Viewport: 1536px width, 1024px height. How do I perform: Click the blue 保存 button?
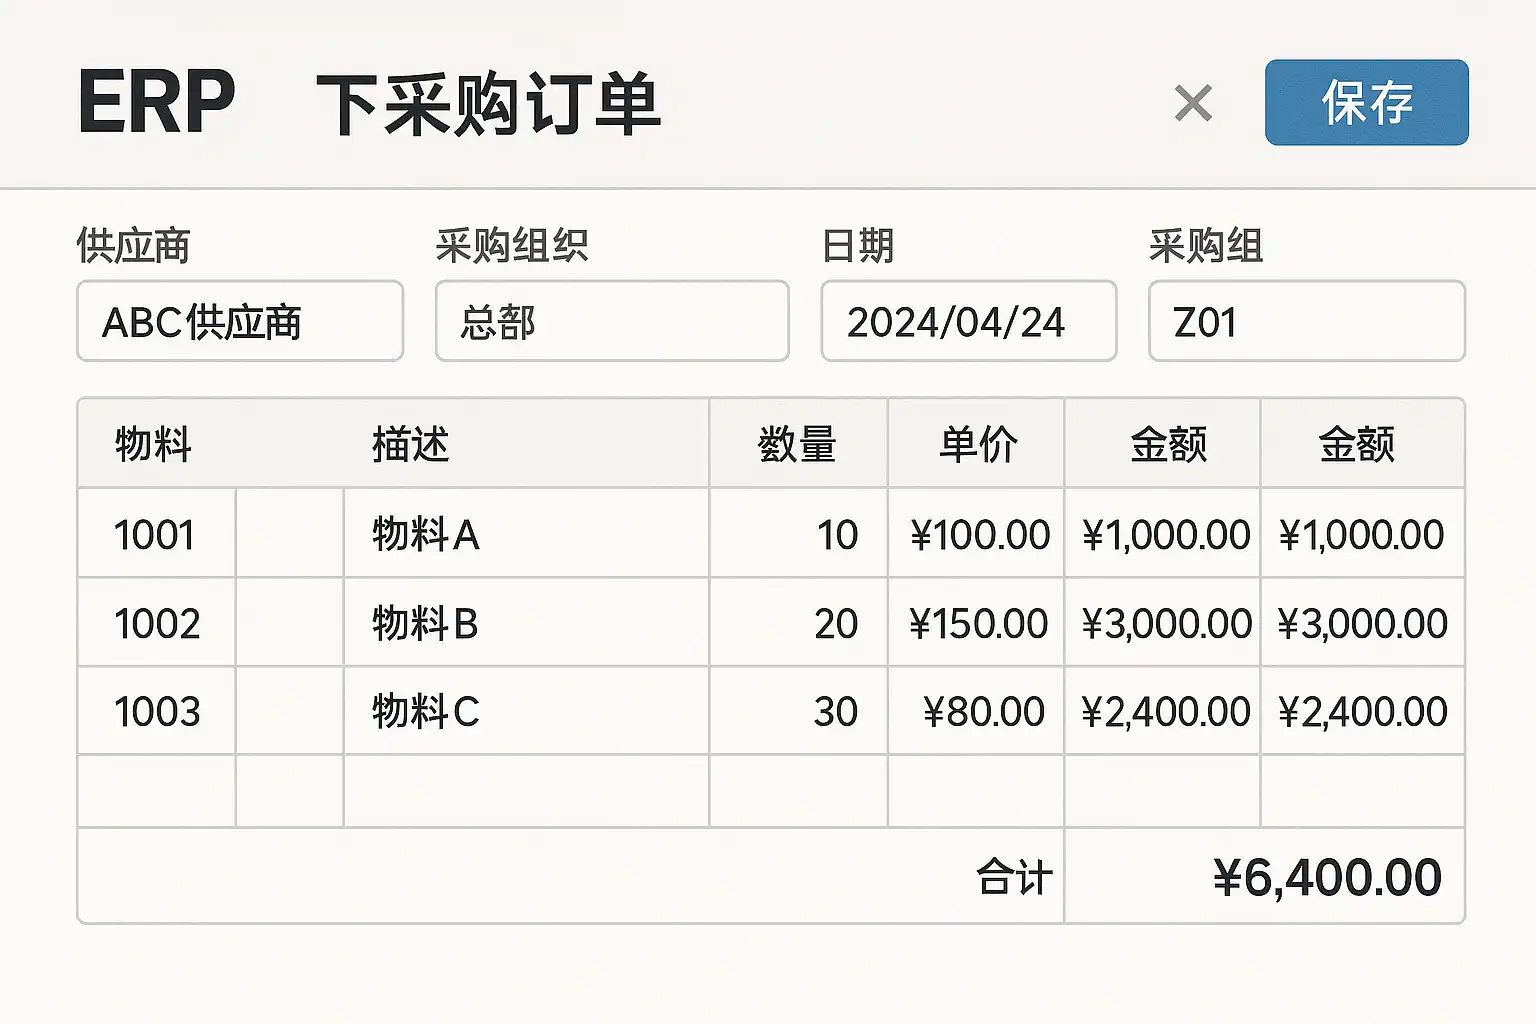pyautogui.click(x=1366, y=102)
